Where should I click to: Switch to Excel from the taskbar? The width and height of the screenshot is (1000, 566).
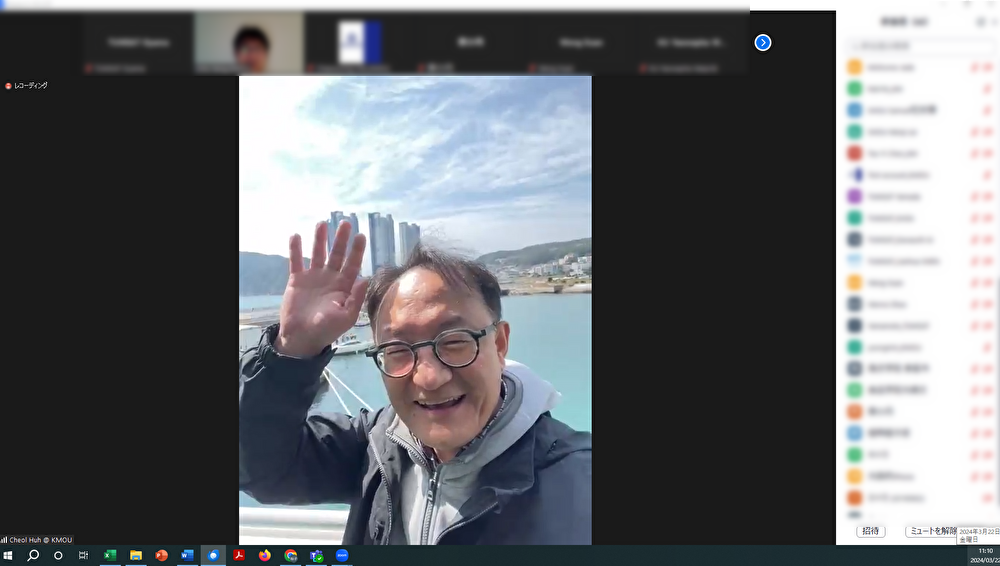click(x=110, y=555)
